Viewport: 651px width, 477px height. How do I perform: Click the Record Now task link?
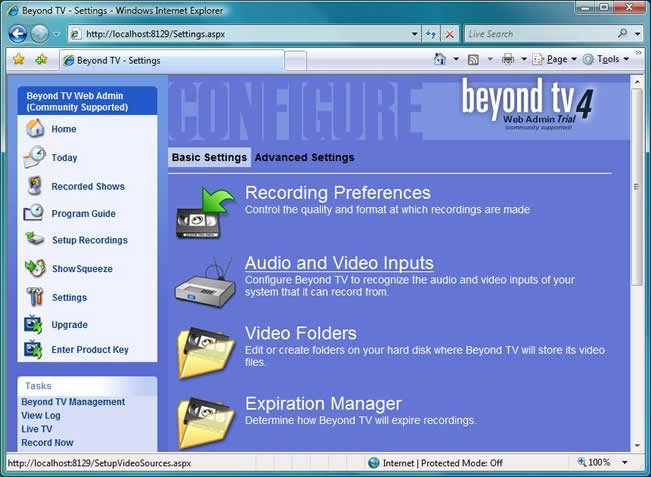point(47,443)
